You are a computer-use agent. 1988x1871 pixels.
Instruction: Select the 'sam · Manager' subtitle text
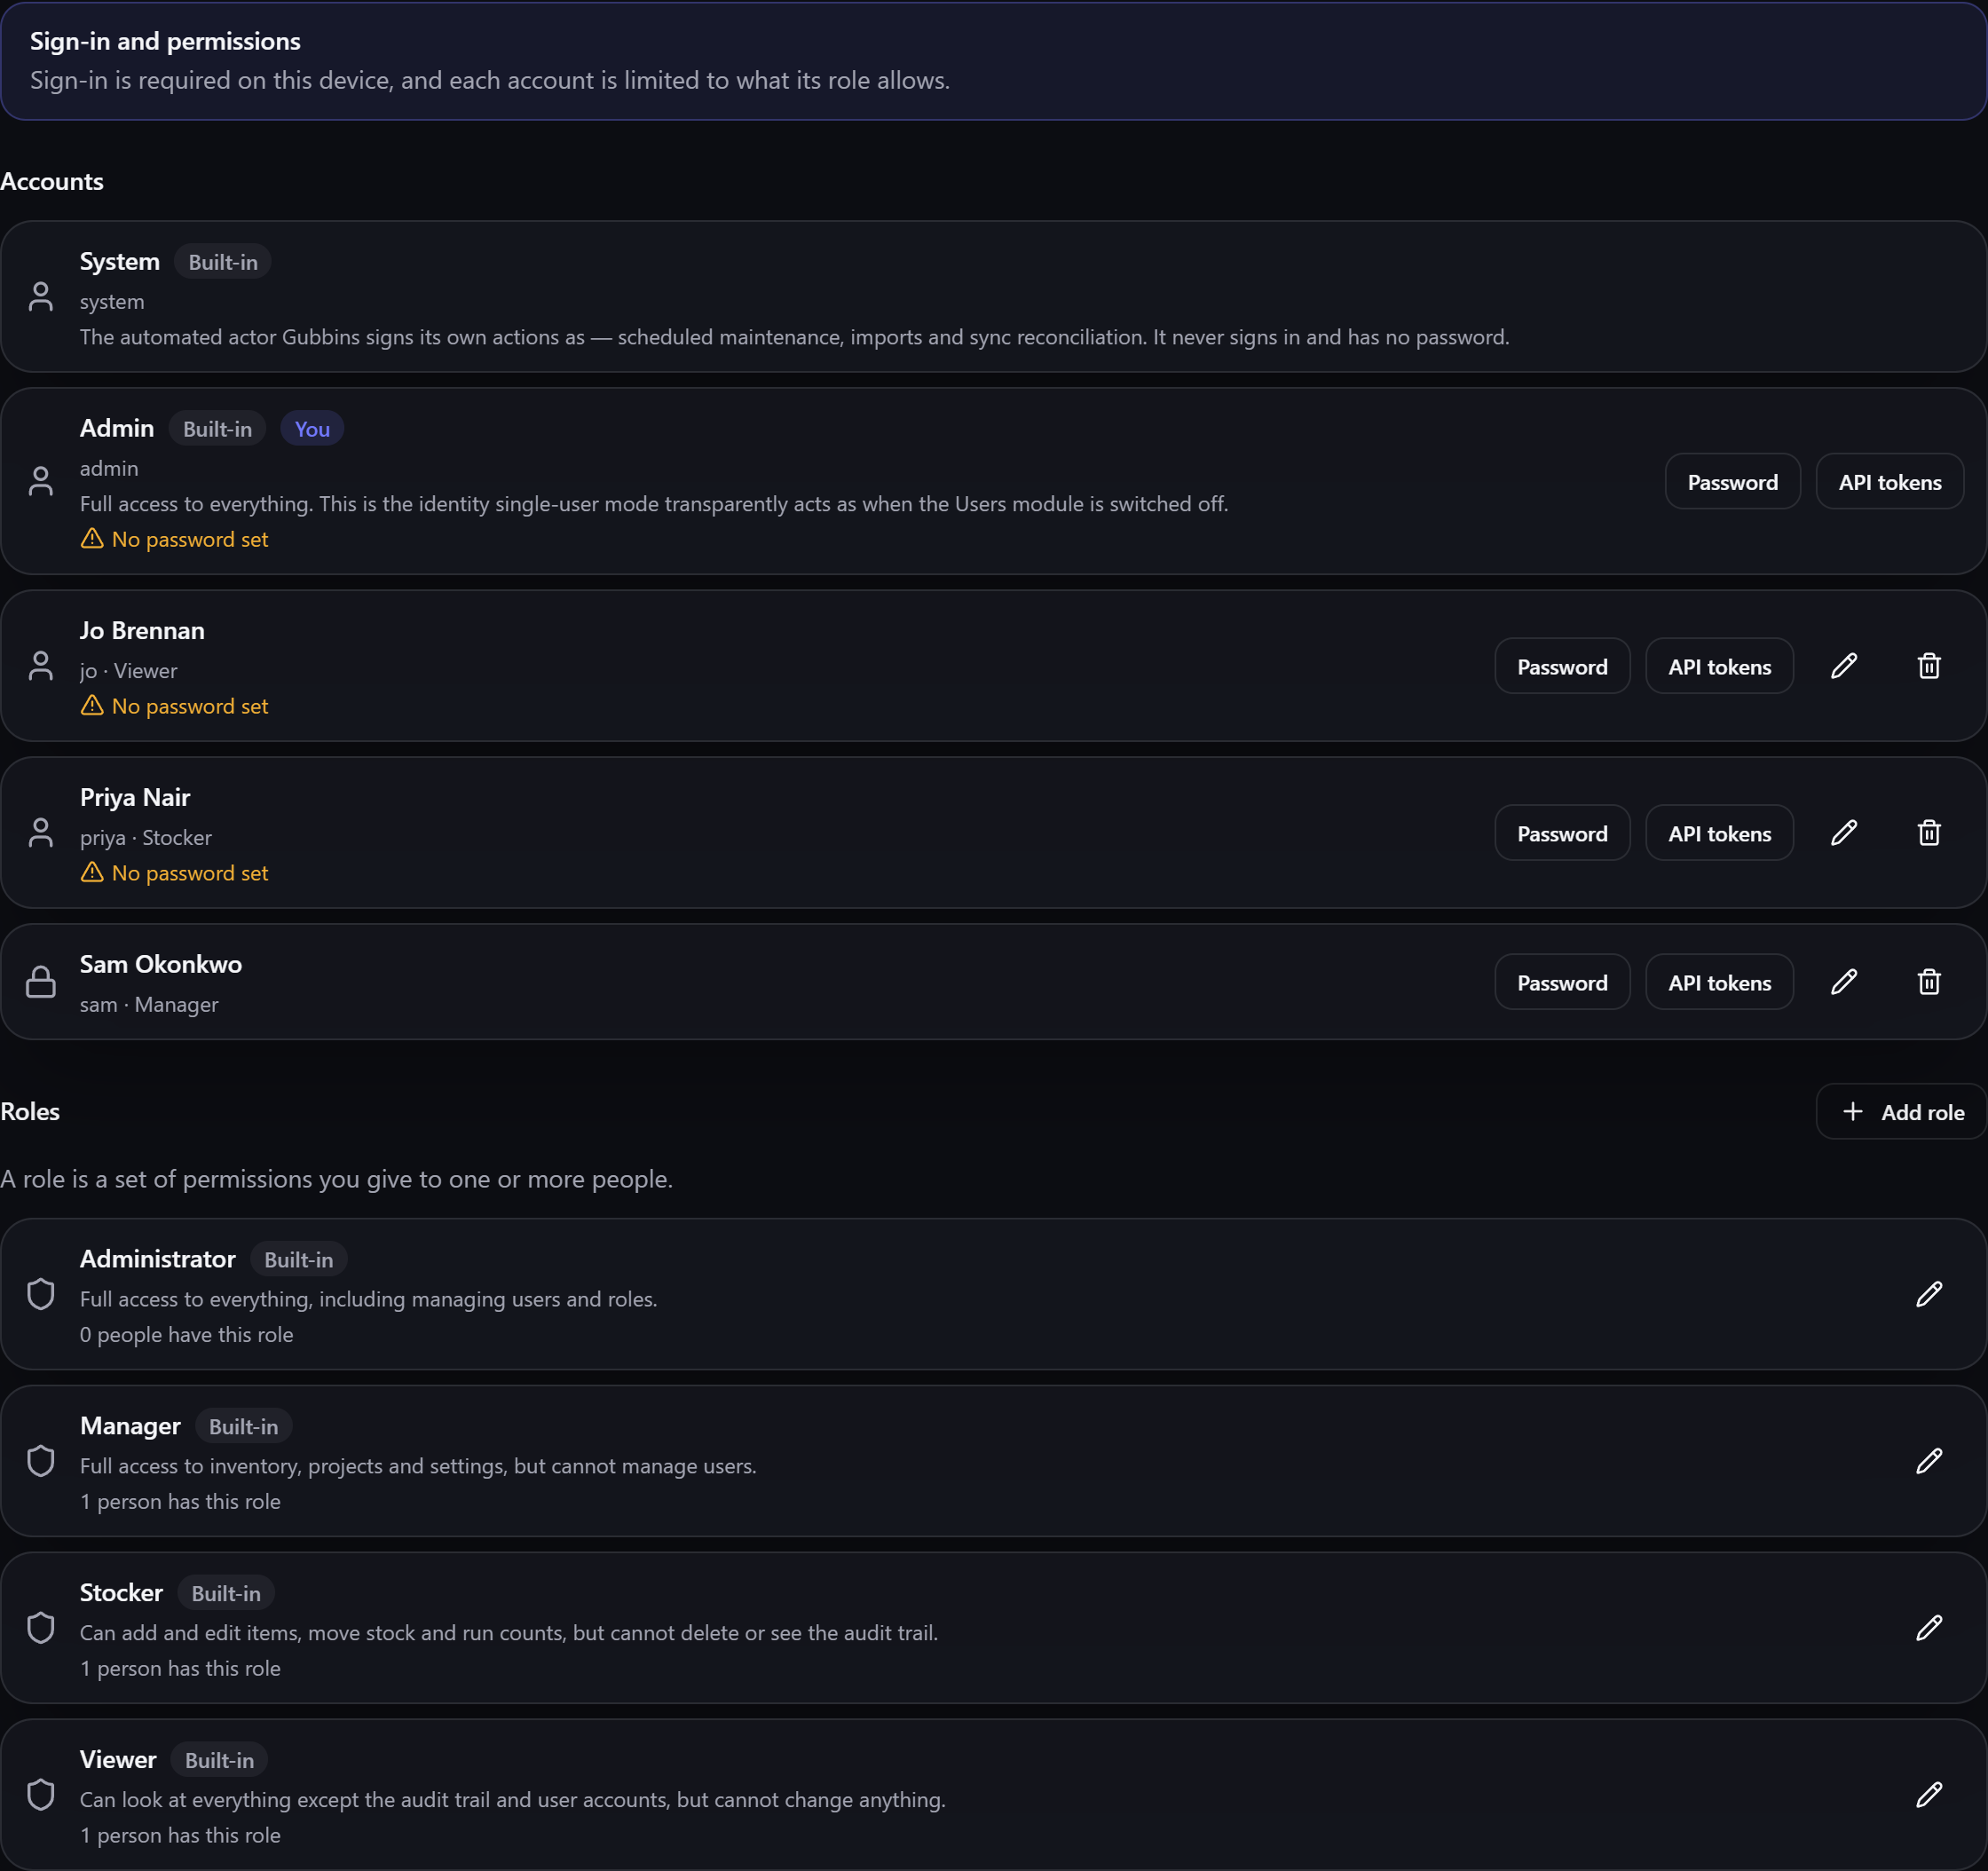tap(149, 1005)
